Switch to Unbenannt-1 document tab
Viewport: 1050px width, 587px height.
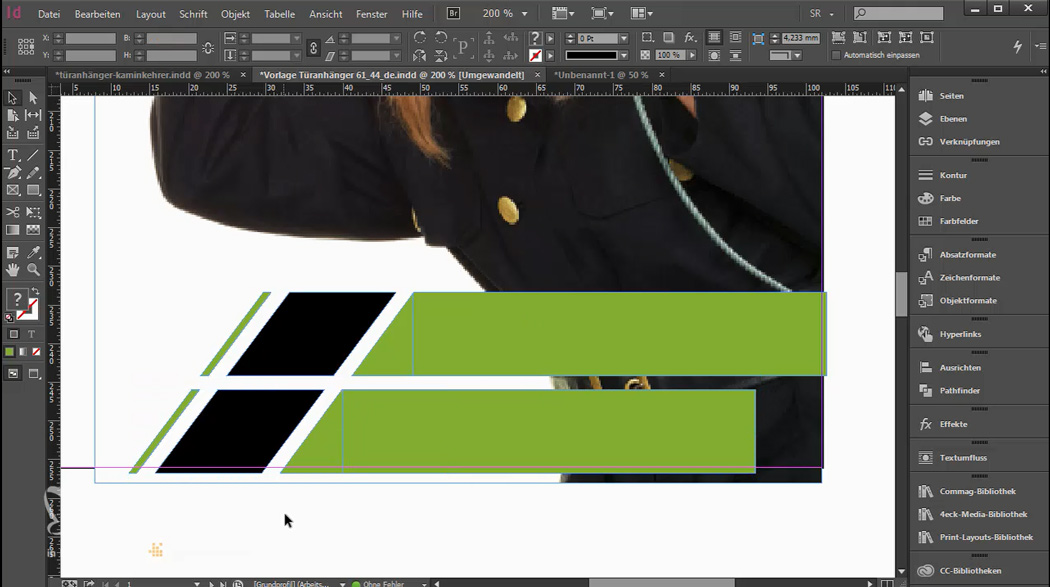pyautogui.click(x=601, y=75)
